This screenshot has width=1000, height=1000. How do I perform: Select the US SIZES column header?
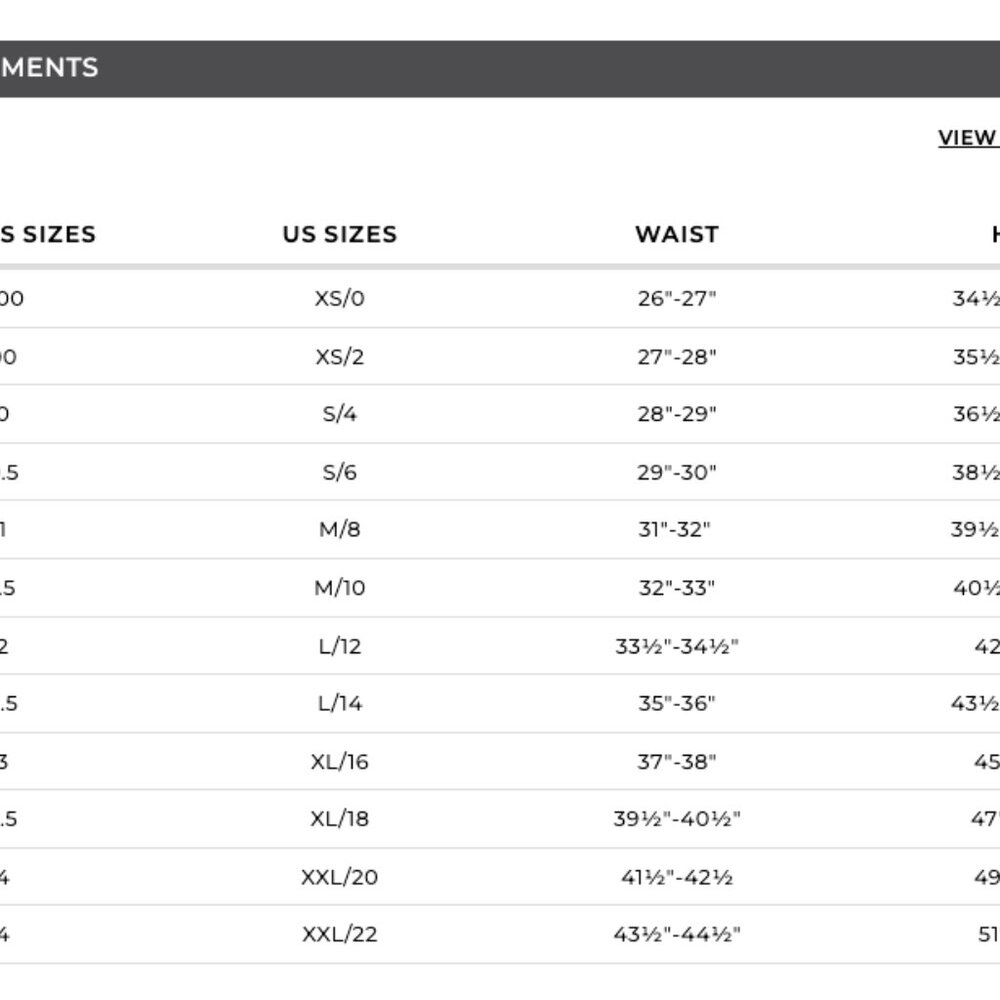tap(340, 235)
